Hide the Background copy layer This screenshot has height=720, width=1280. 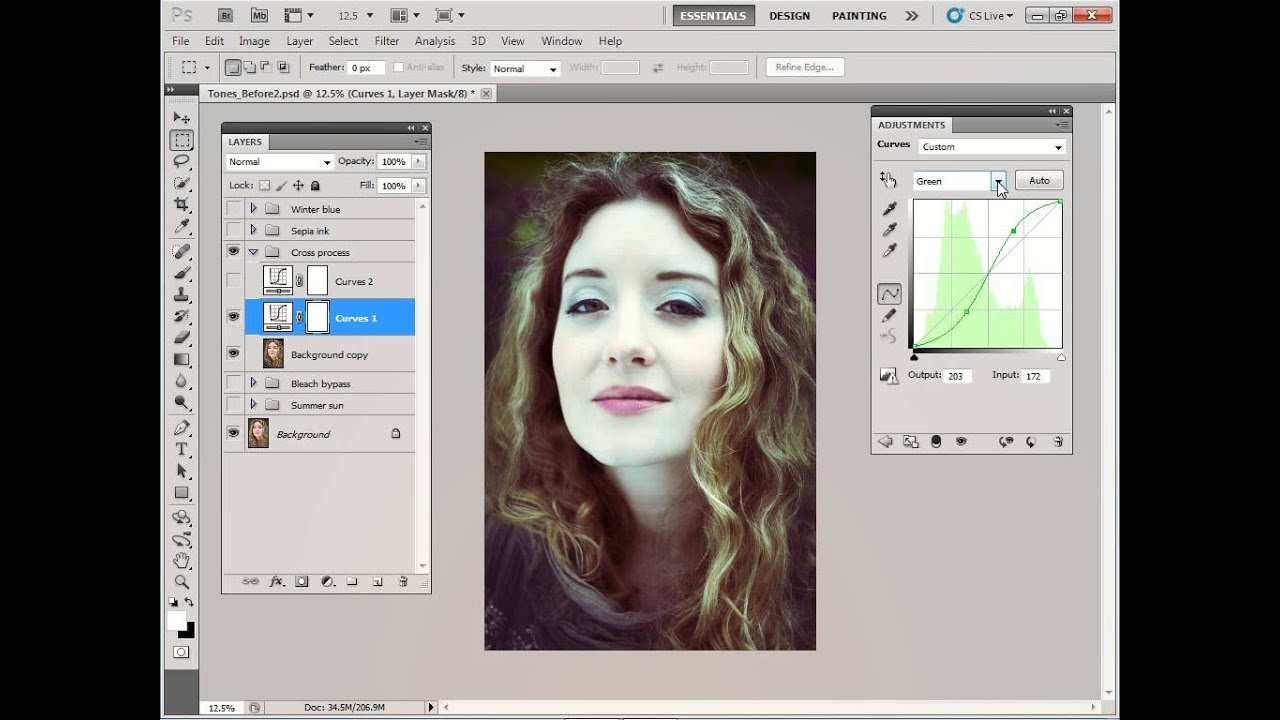(233, 353)
